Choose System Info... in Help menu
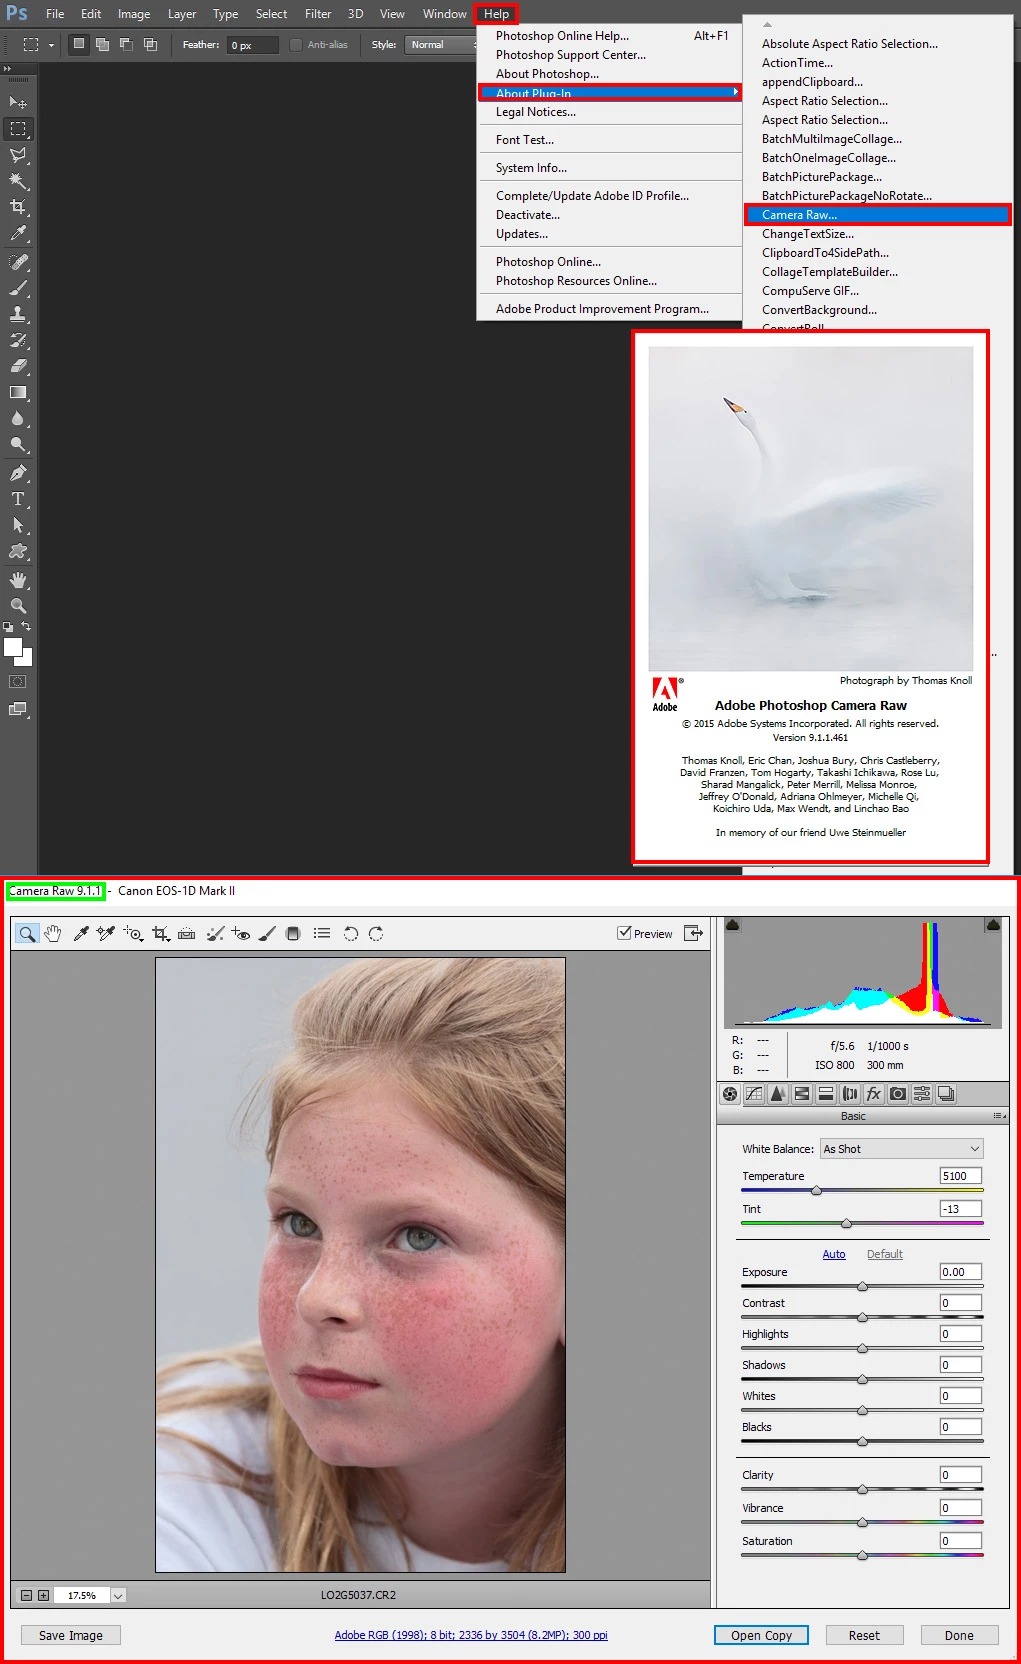1021x1664 pixels. [x=532, y=168]
